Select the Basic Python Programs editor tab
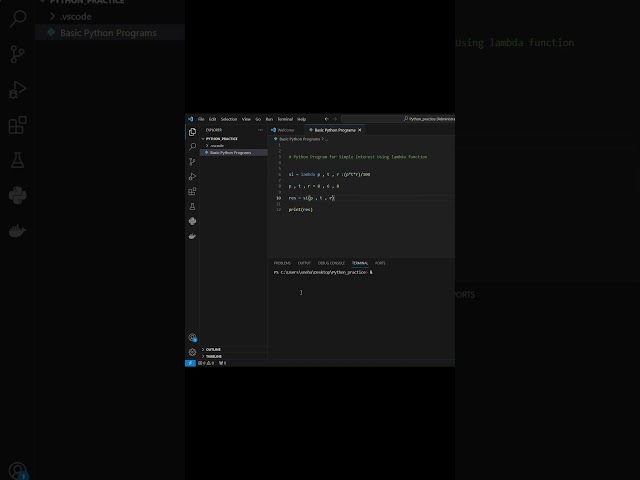The width and height of the screenshot is (640, 480). pyautogui.click(x=335, y=130)
